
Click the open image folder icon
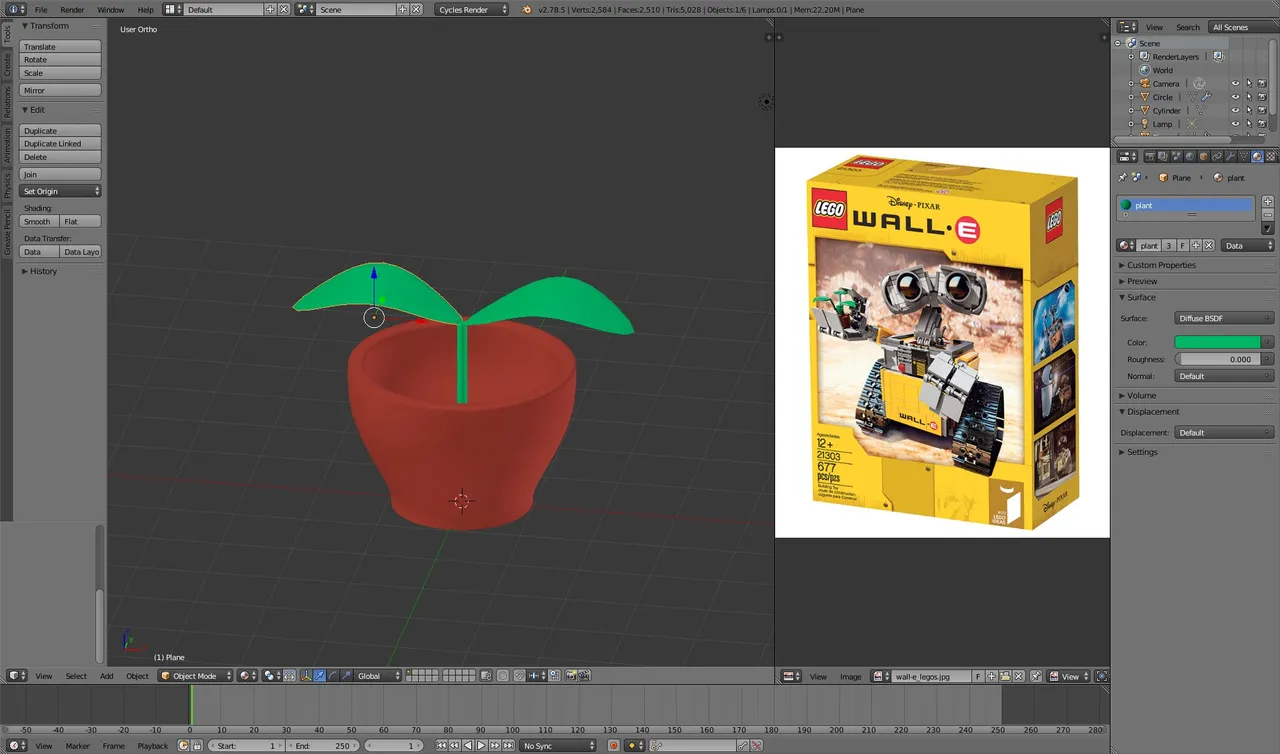tap(1005, 676)
